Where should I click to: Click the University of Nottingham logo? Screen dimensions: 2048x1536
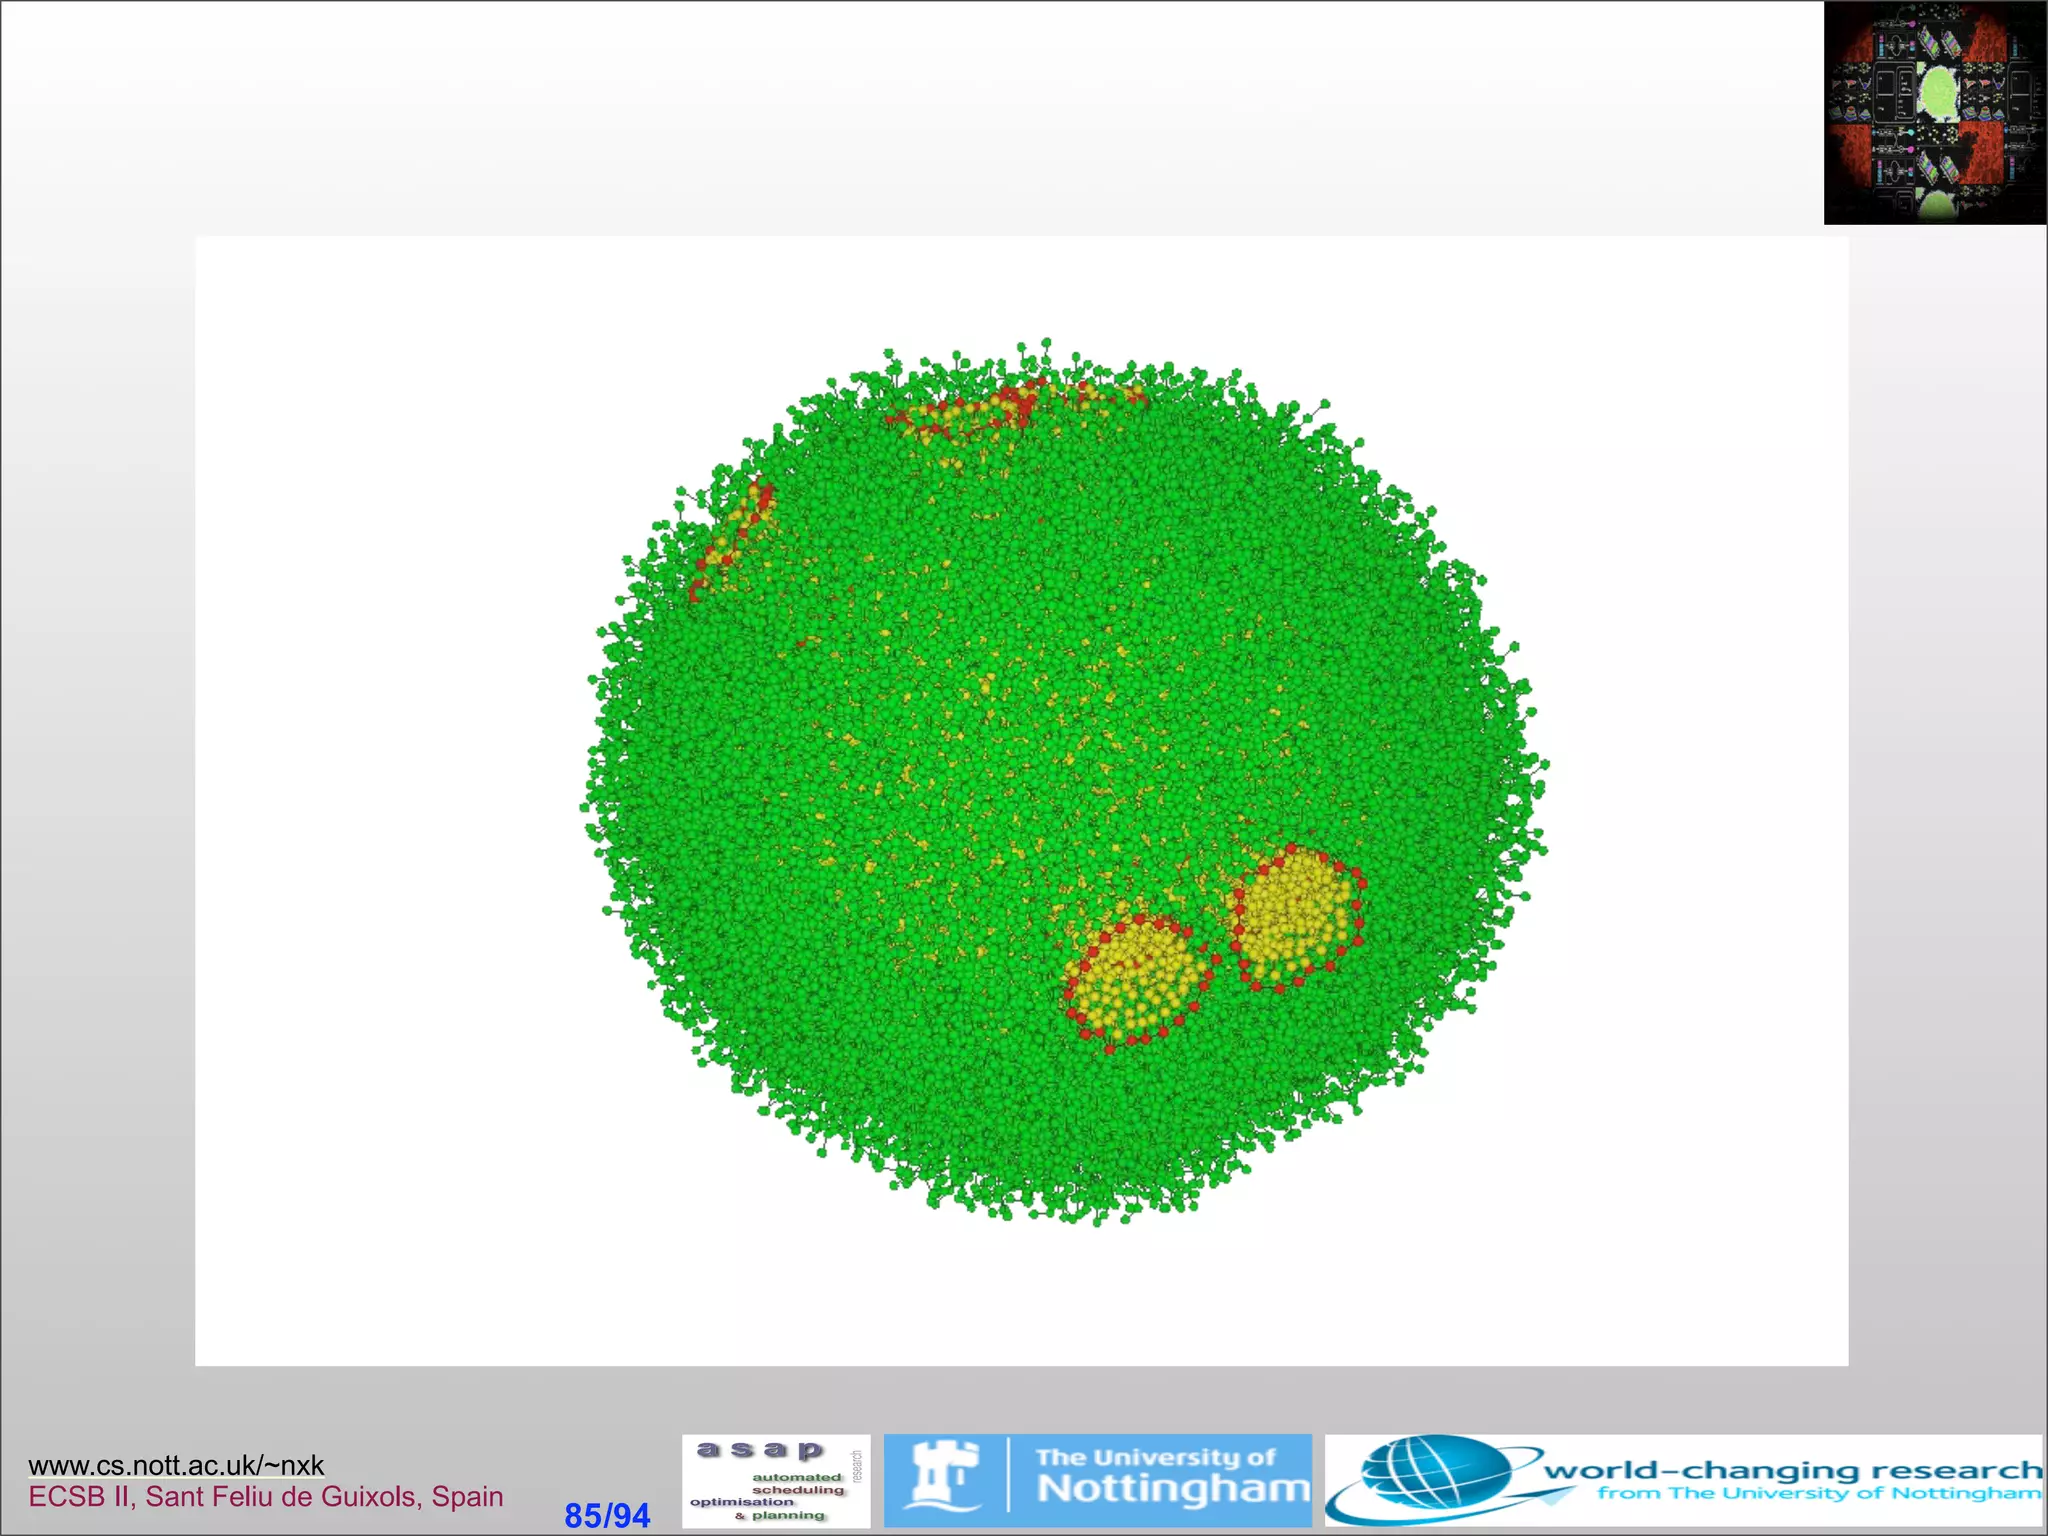[1098, 1481]
